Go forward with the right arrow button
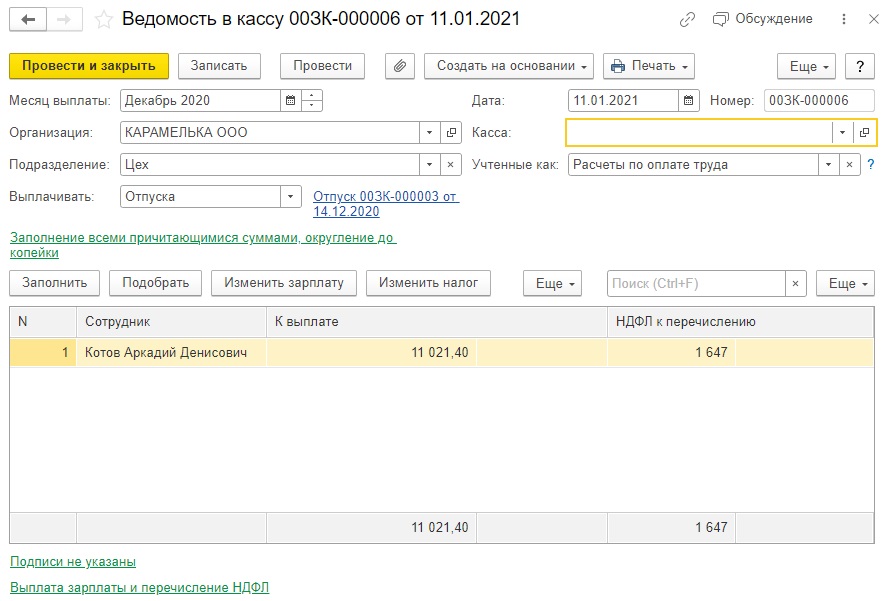Viewport: 887px width, 601px height. (64, 20)
